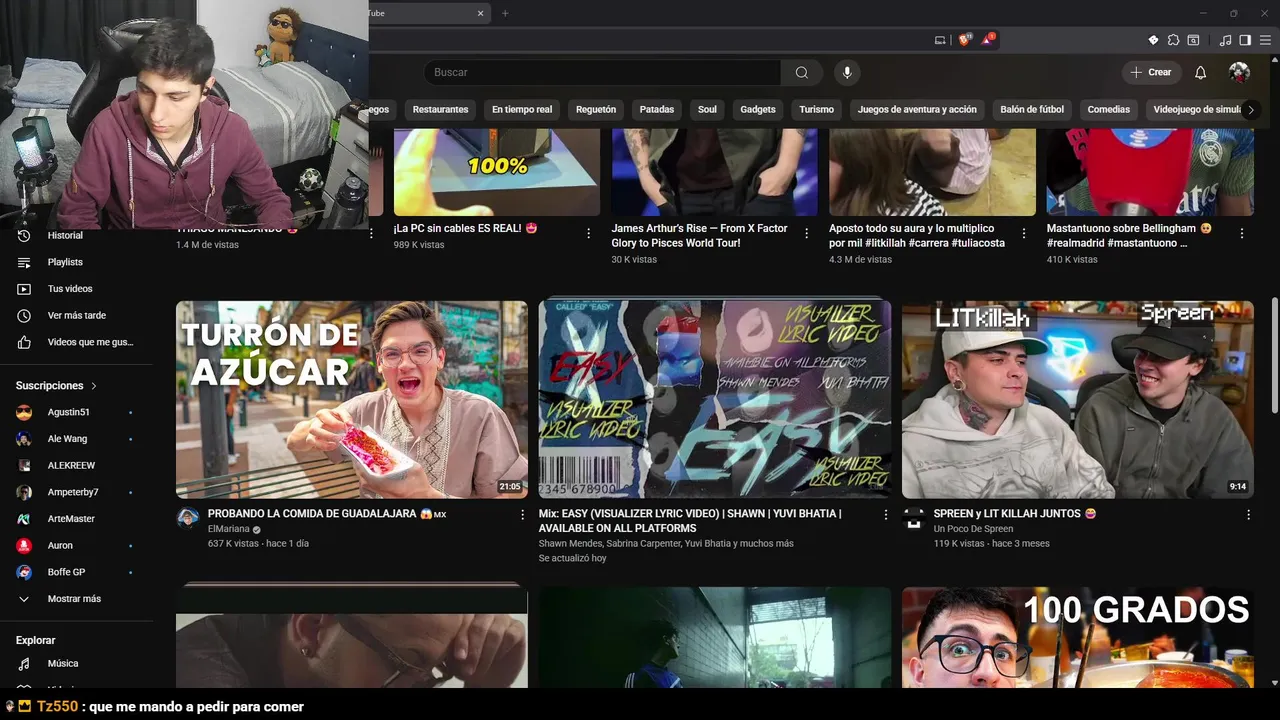Image resolution: width=1280 pixels, height=720 pixels.
Task: Expand the Suscripciones section chevron
Action: 94,386
